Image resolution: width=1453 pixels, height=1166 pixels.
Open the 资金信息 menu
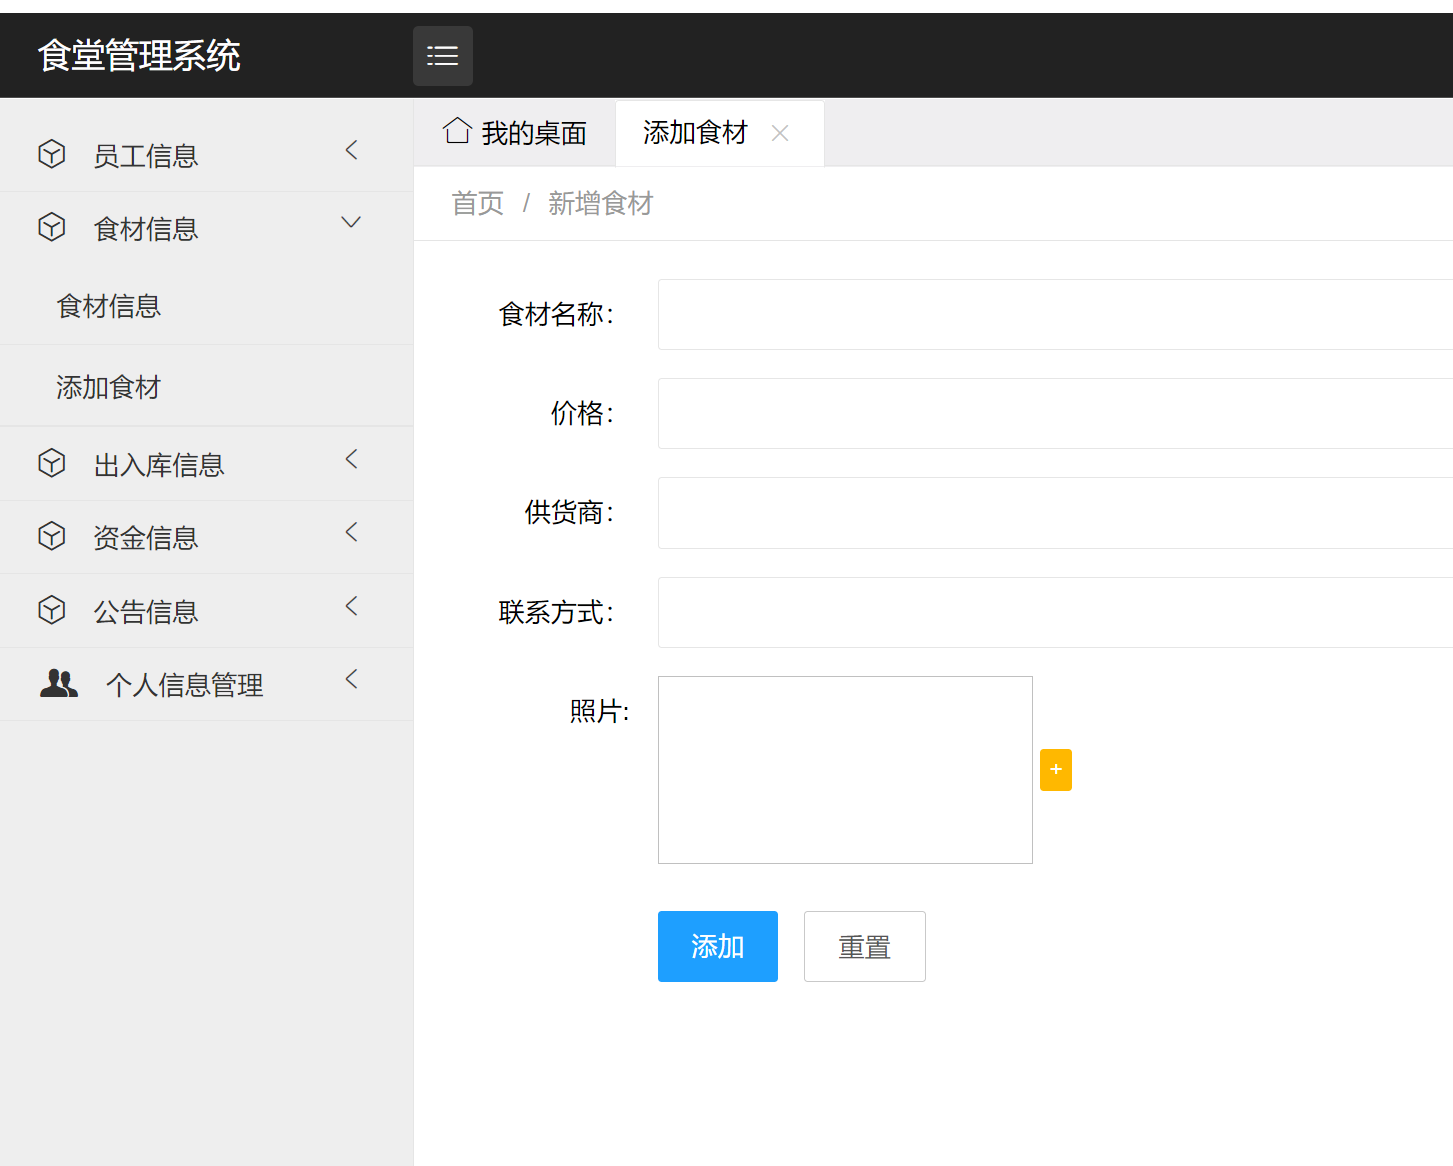tap(206, 537)
